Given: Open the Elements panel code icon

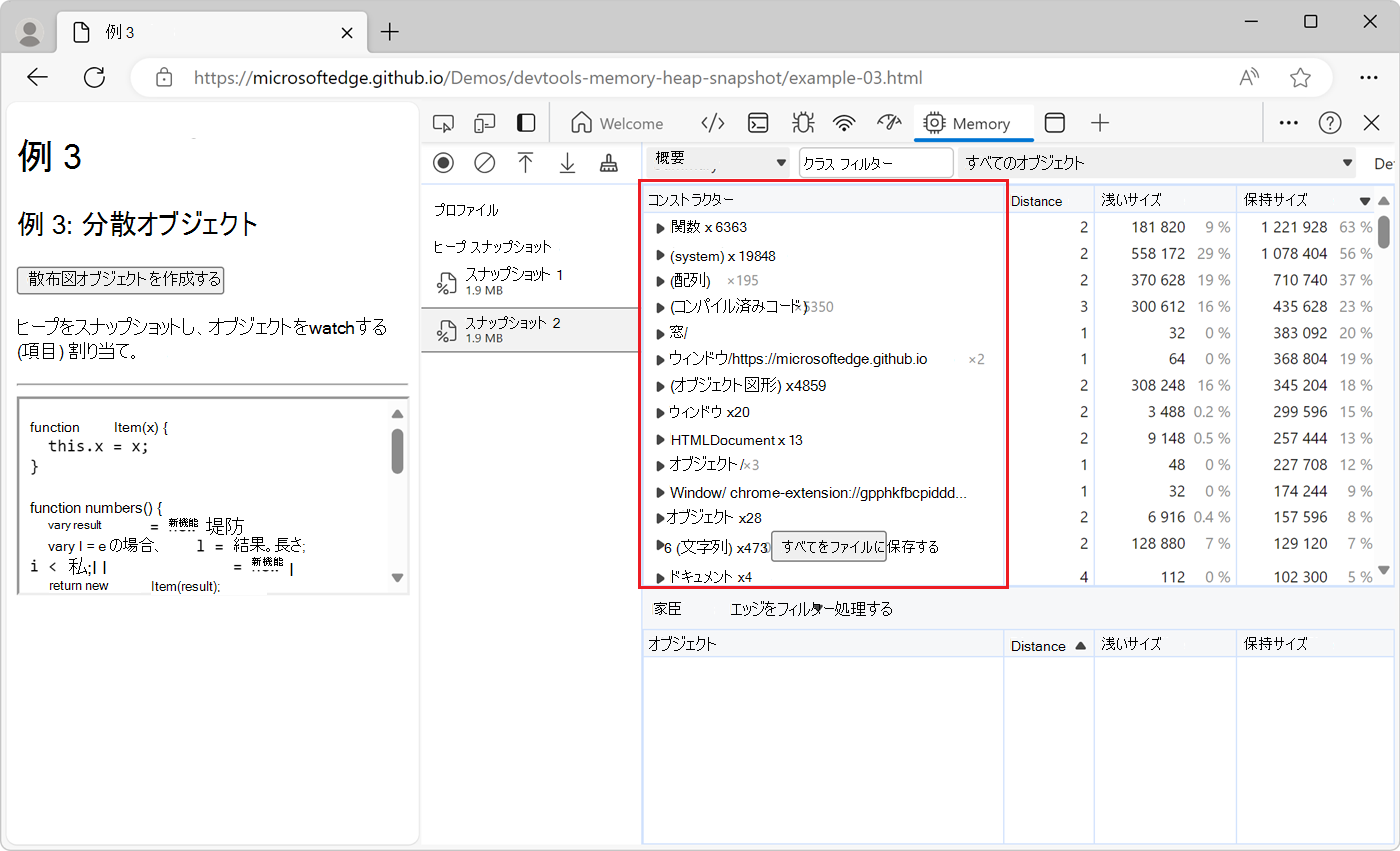Looking at the screenshot, I should click(x=713, y=123).
